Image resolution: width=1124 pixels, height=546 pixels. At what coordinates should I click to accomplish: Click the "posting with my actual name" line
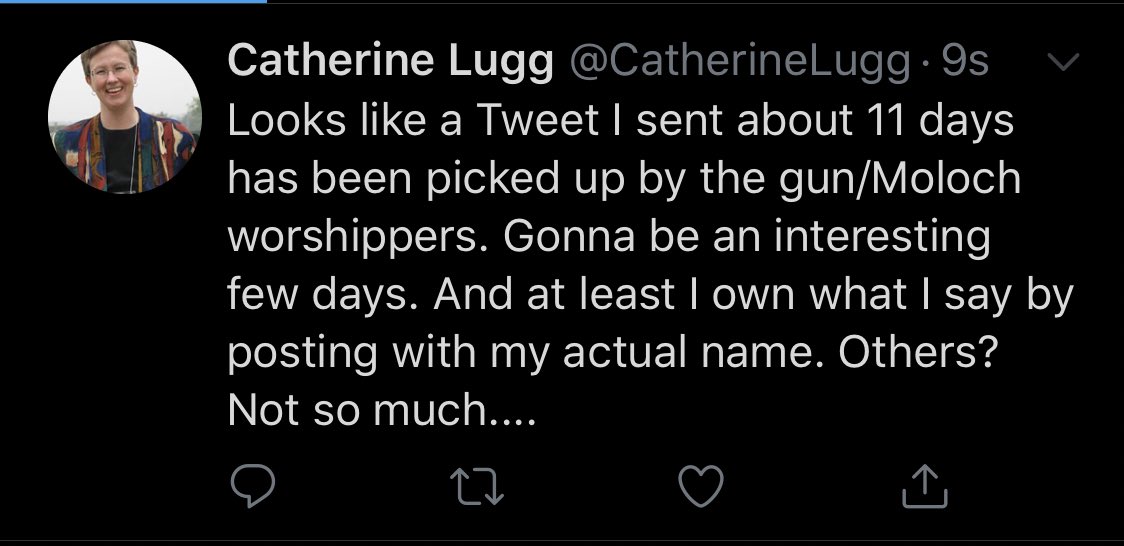(x=525, y=352)
